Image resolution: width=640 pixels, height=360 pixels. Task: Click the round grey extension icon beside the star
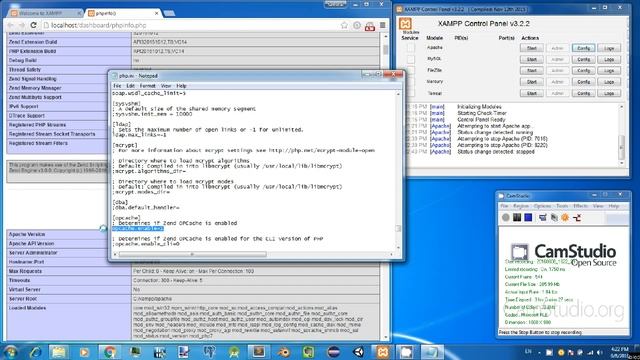pos(357,25)
